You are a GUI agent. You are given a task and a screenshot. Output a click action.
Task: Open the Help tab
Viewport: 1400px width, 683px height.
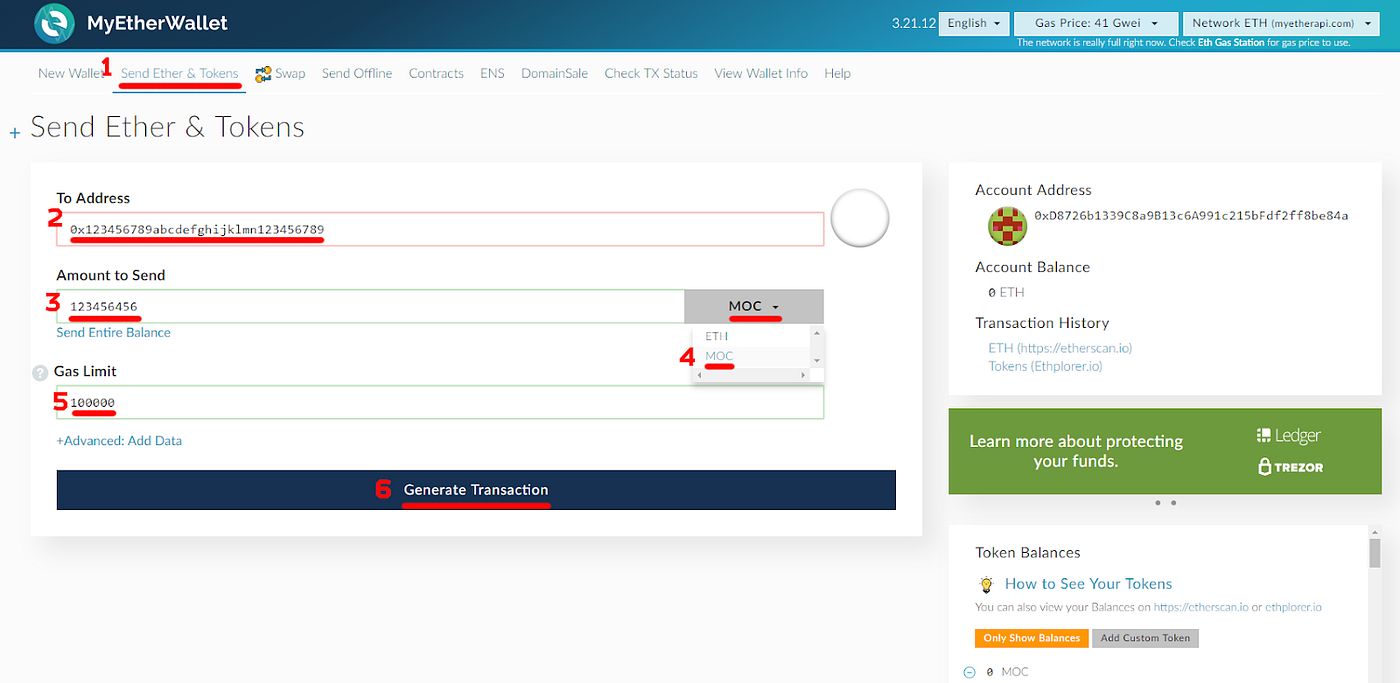click(x=837, y=73)
